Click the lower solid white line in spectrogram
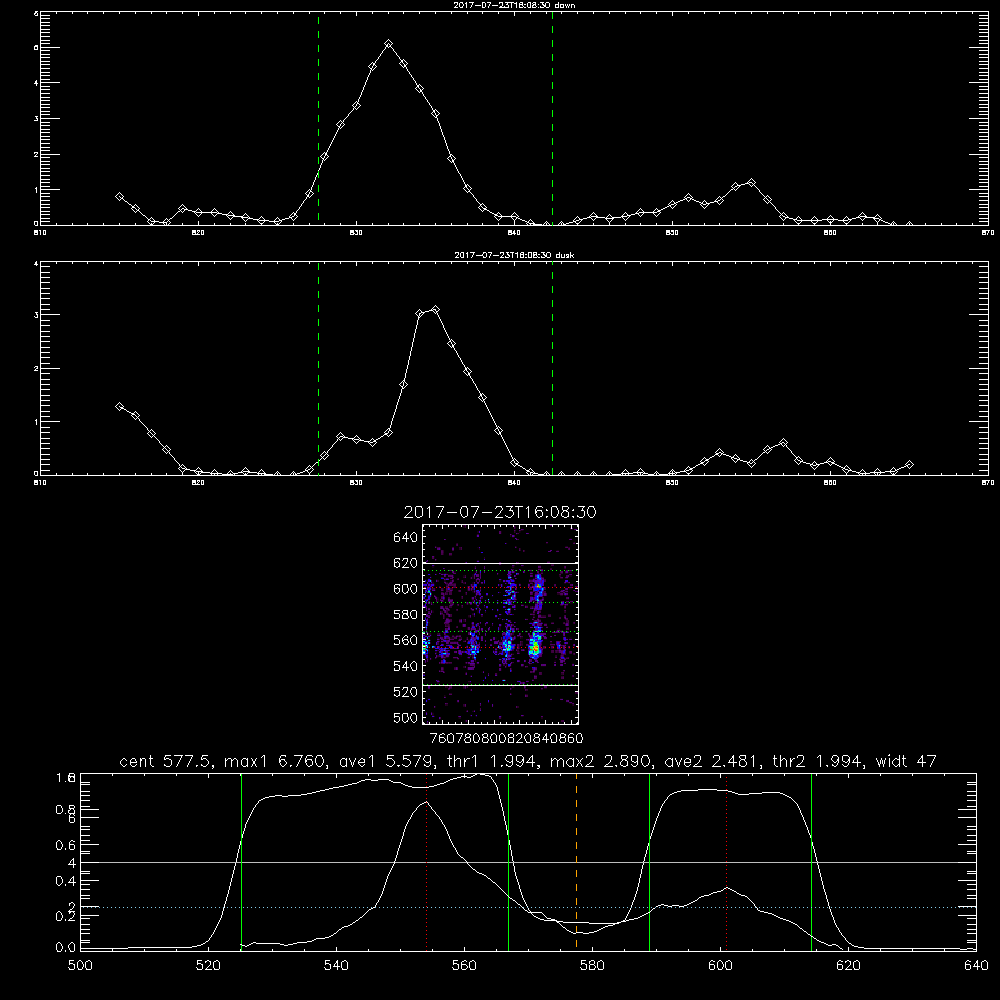Screen dimensions: 1000x1000 (500, 685)
